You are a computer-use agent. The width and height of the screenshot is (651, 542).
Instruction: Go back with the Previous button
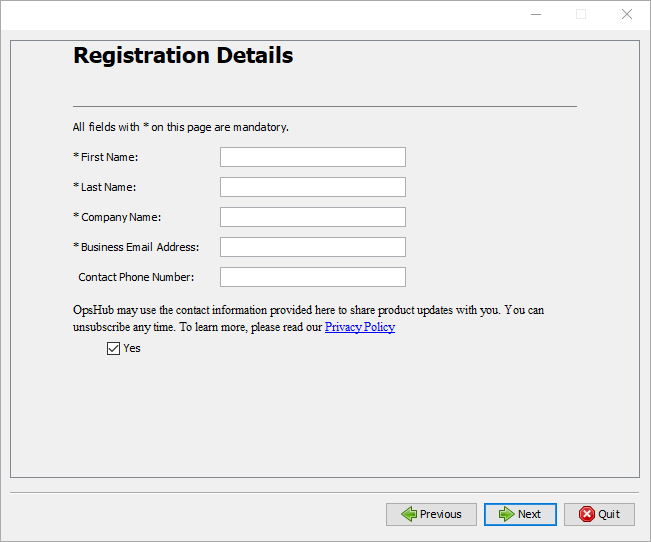coord(432,514)
